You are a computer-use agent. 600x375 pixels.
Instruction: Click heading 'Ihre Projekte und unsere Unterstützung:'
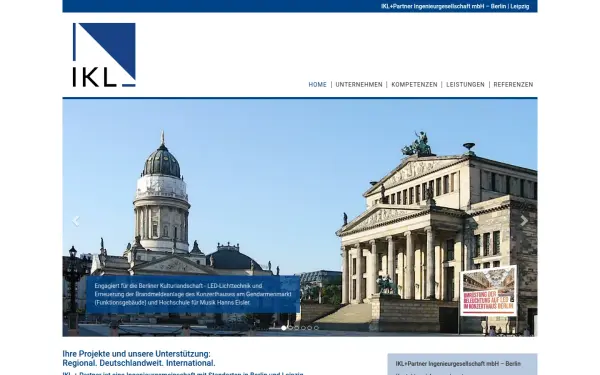click(x=136, y=354)
